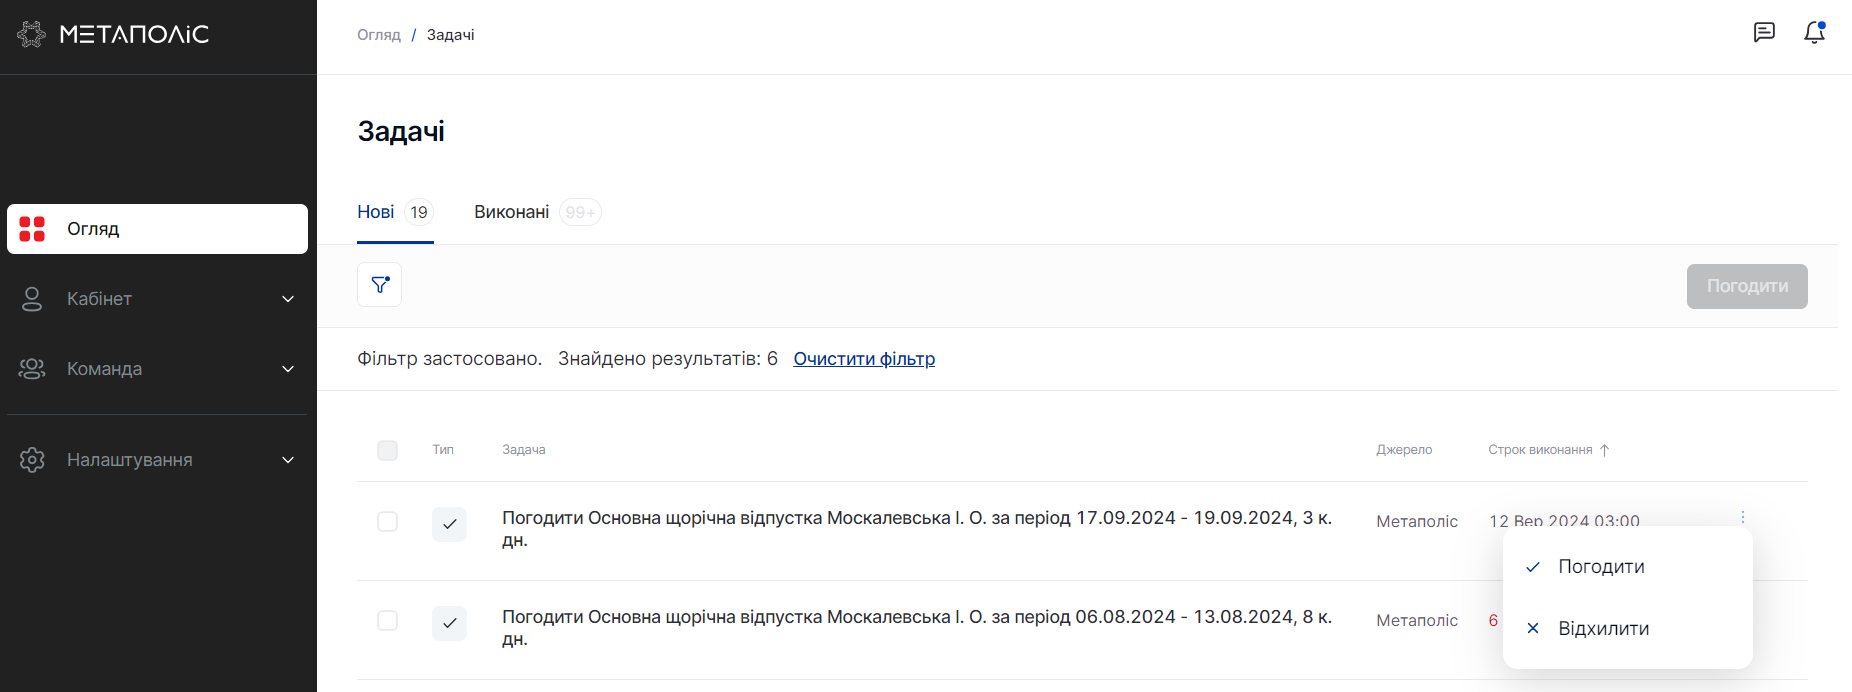This screenshot has height=692, width=1852.
Task: Click the Метаполіс logo icon
Action: click(32, 34)
